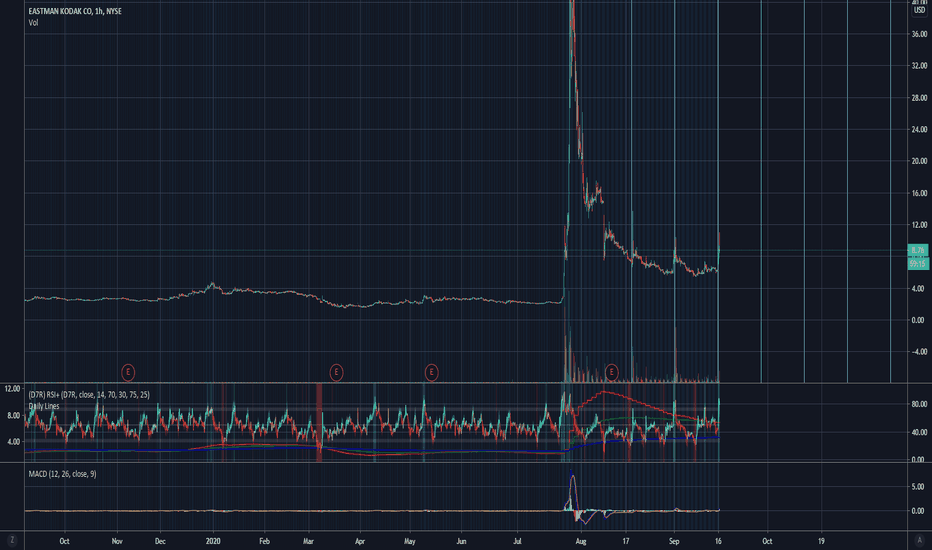
Task: Click the Z timezone icon at bottom left
Action: [x=12, y=540]
